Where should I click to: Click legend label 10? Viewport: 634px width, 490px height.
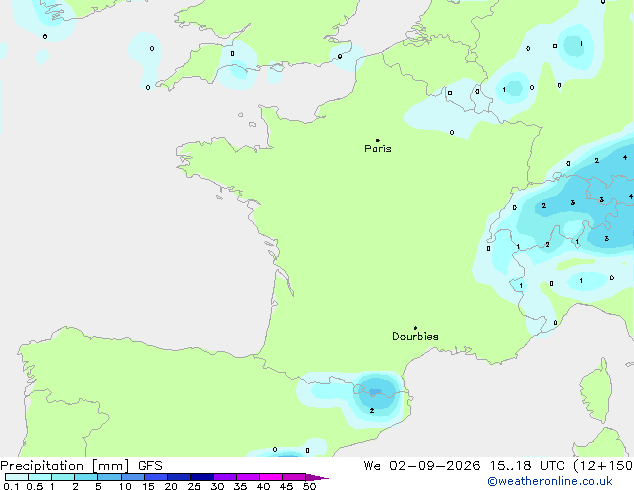click(125, 486)
